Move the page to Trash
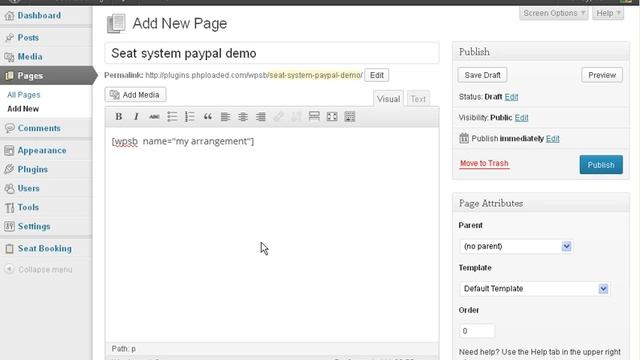 tap(484, 163)
